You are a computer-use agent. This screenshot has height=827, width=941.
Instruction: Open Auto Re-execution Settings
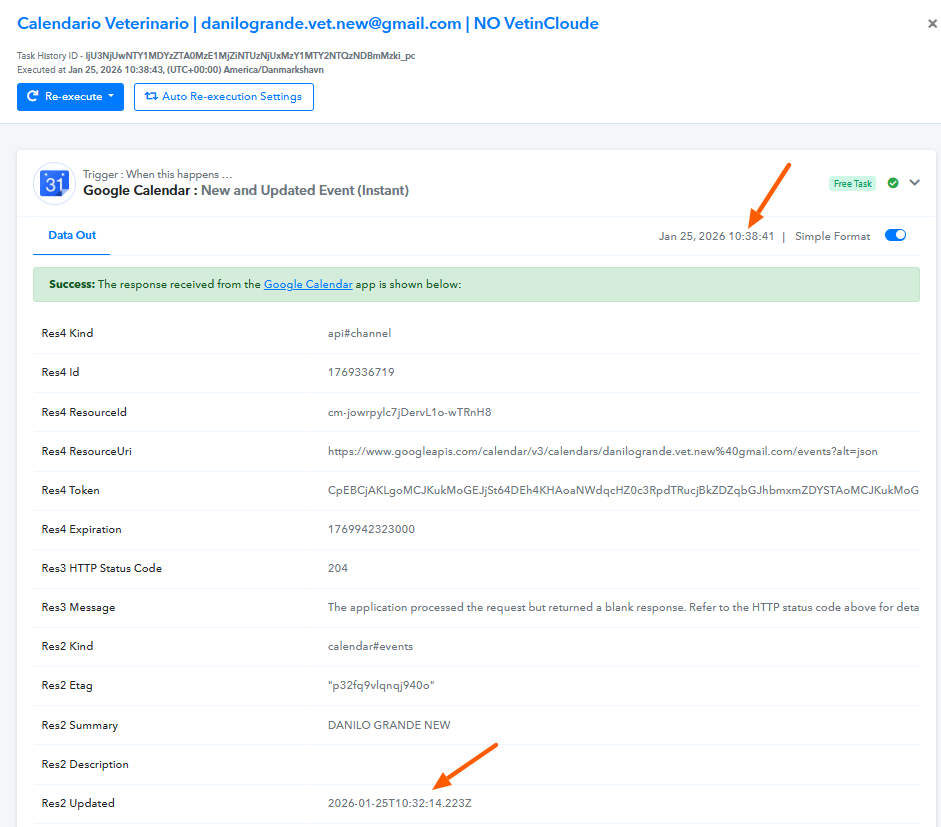[223, 97]
